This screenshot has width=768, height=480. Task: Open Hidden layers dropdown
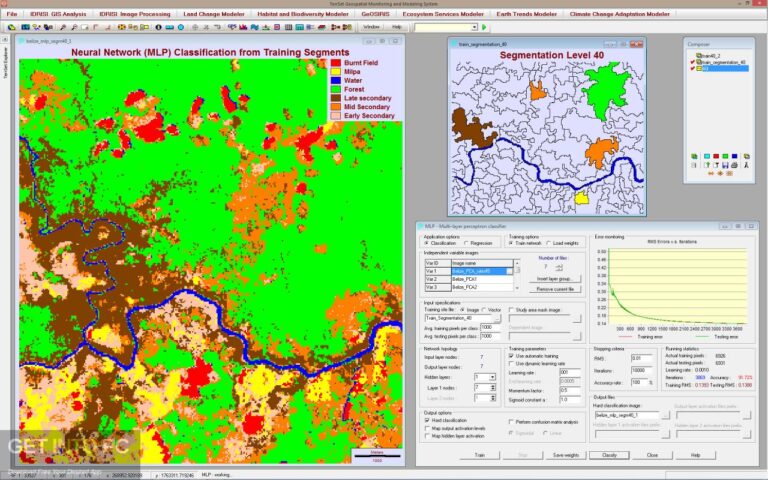[492, 377]
